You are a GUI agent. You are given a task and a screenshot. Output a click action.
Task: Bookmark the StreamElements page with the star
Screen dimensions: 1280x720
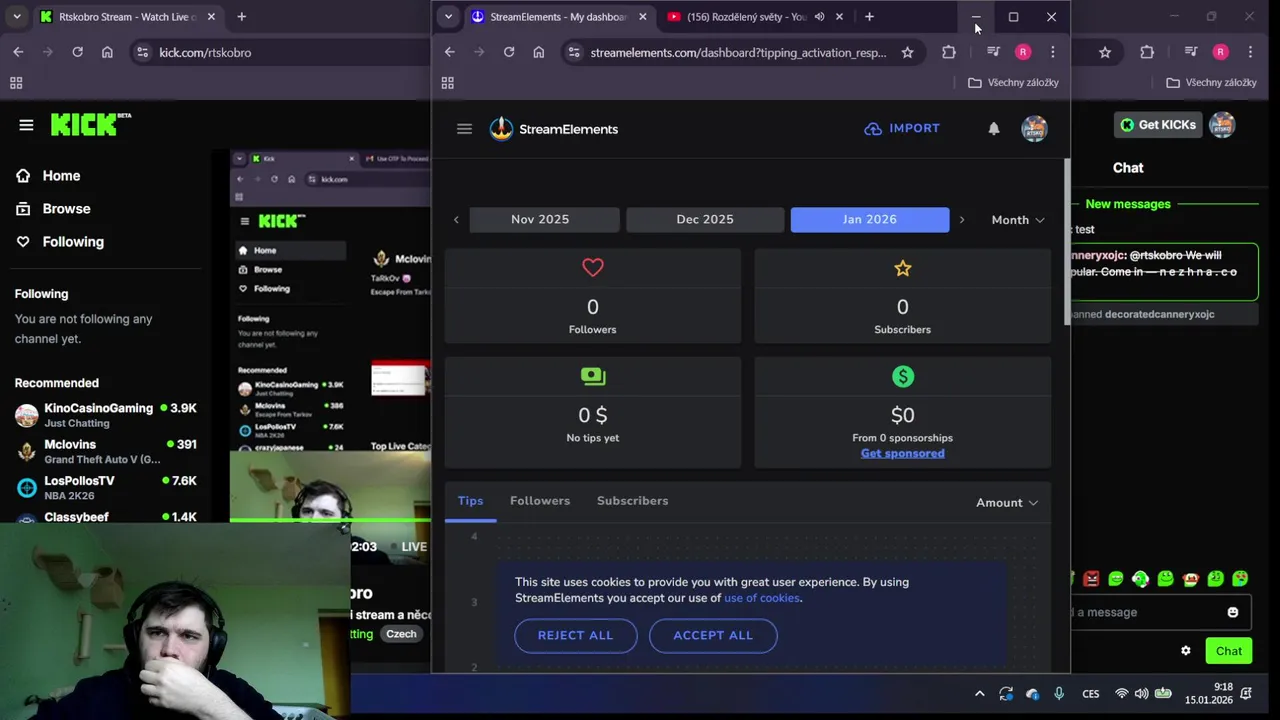[907, 52]
